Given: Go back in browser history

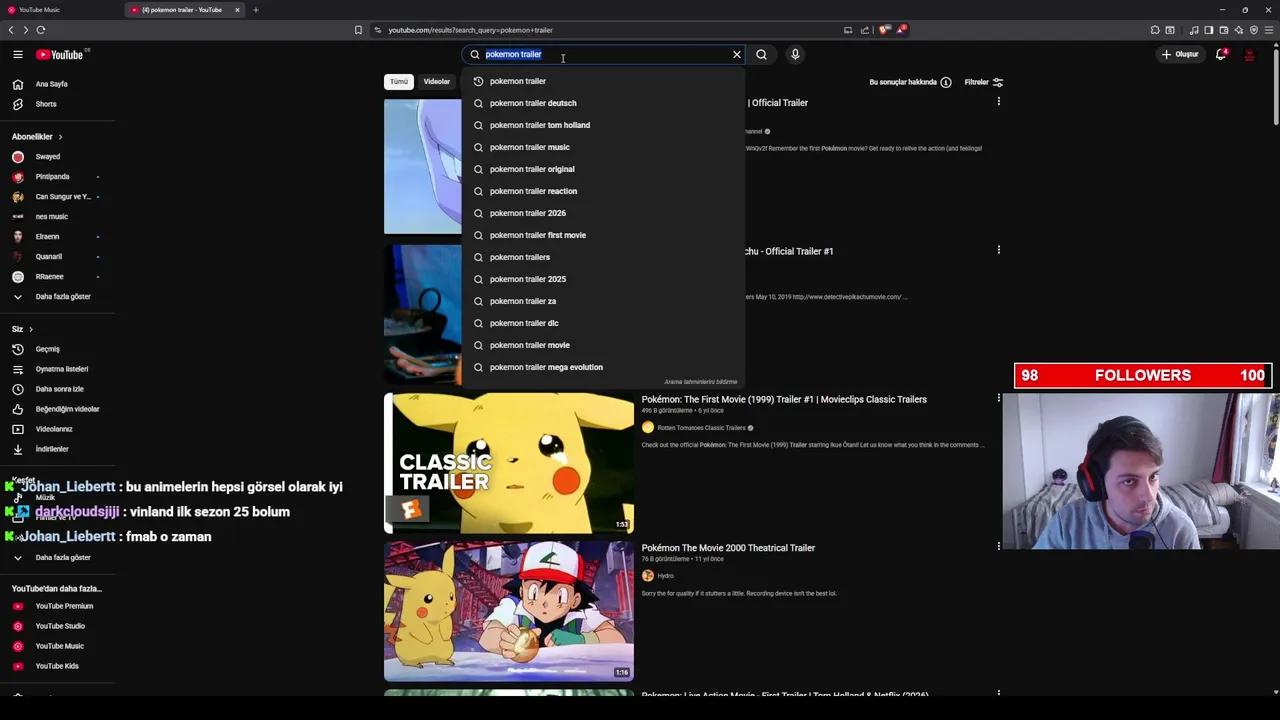Looking at the screenshot, I should pyautogui.click(x=11, y=30).
